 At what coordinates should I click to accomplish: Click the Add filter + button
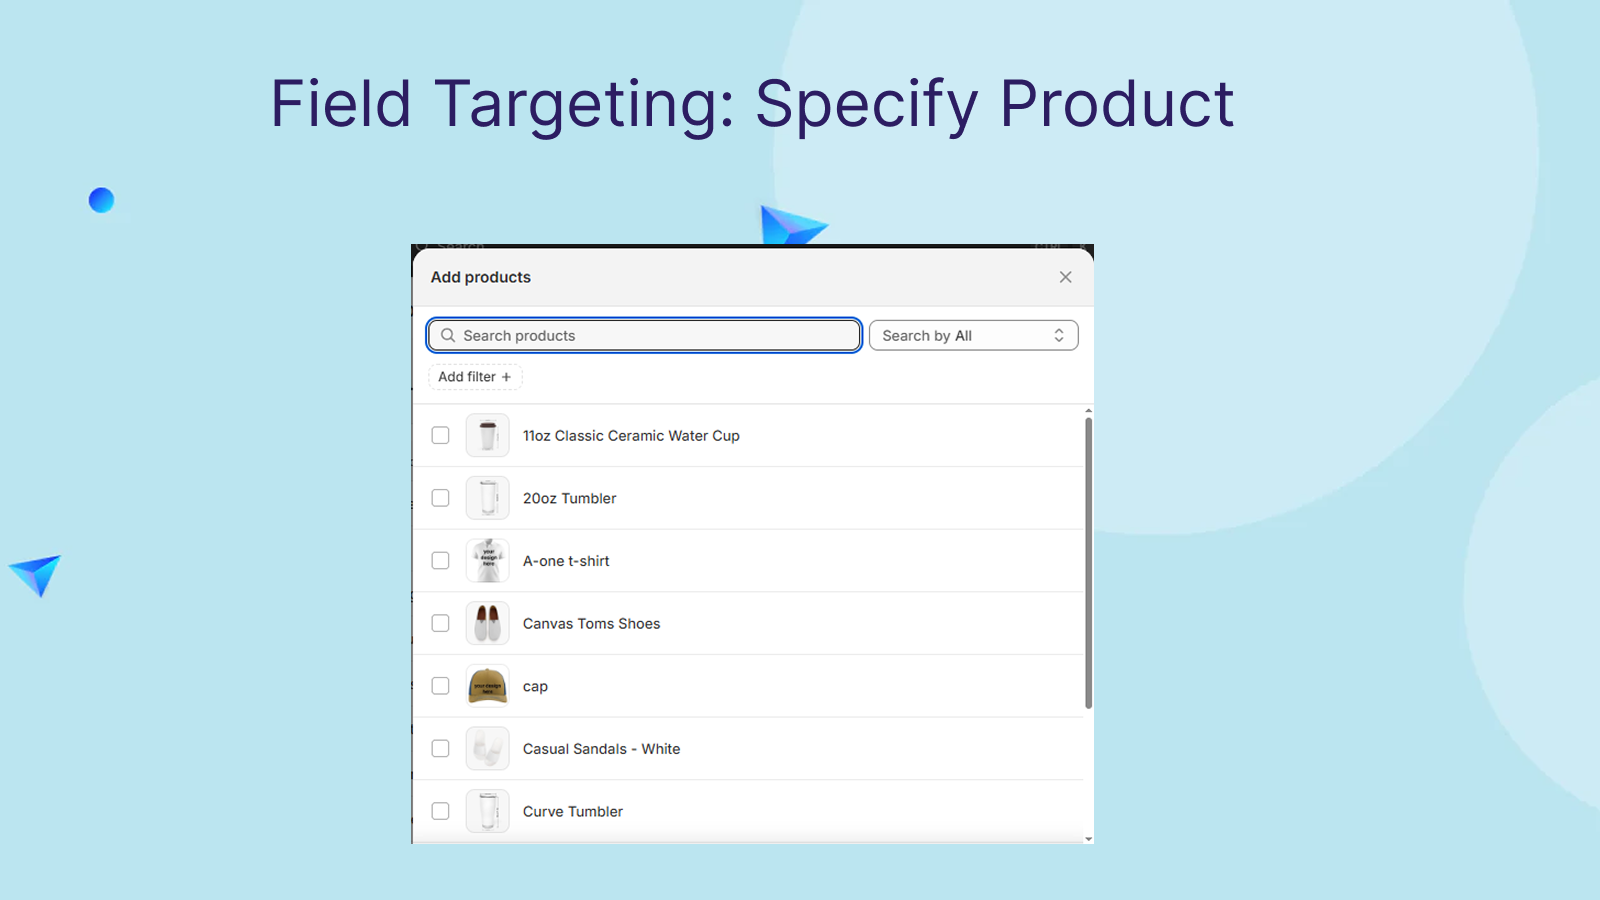(x=475, y=377)
